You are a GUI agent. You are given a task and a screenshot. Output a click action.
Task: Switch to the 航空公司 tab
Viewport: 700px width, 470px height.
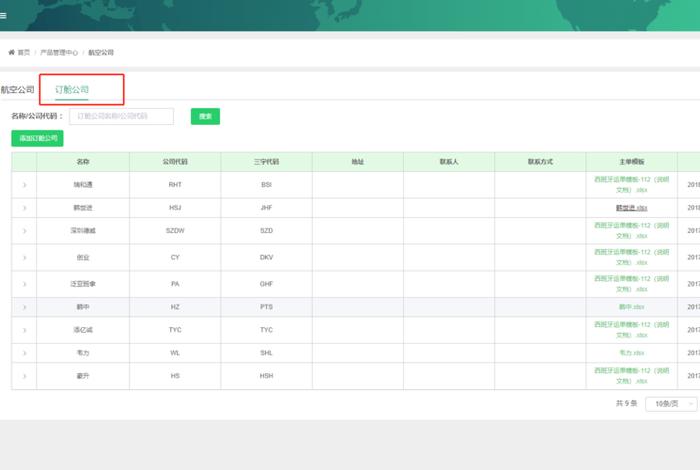(17, 90)
